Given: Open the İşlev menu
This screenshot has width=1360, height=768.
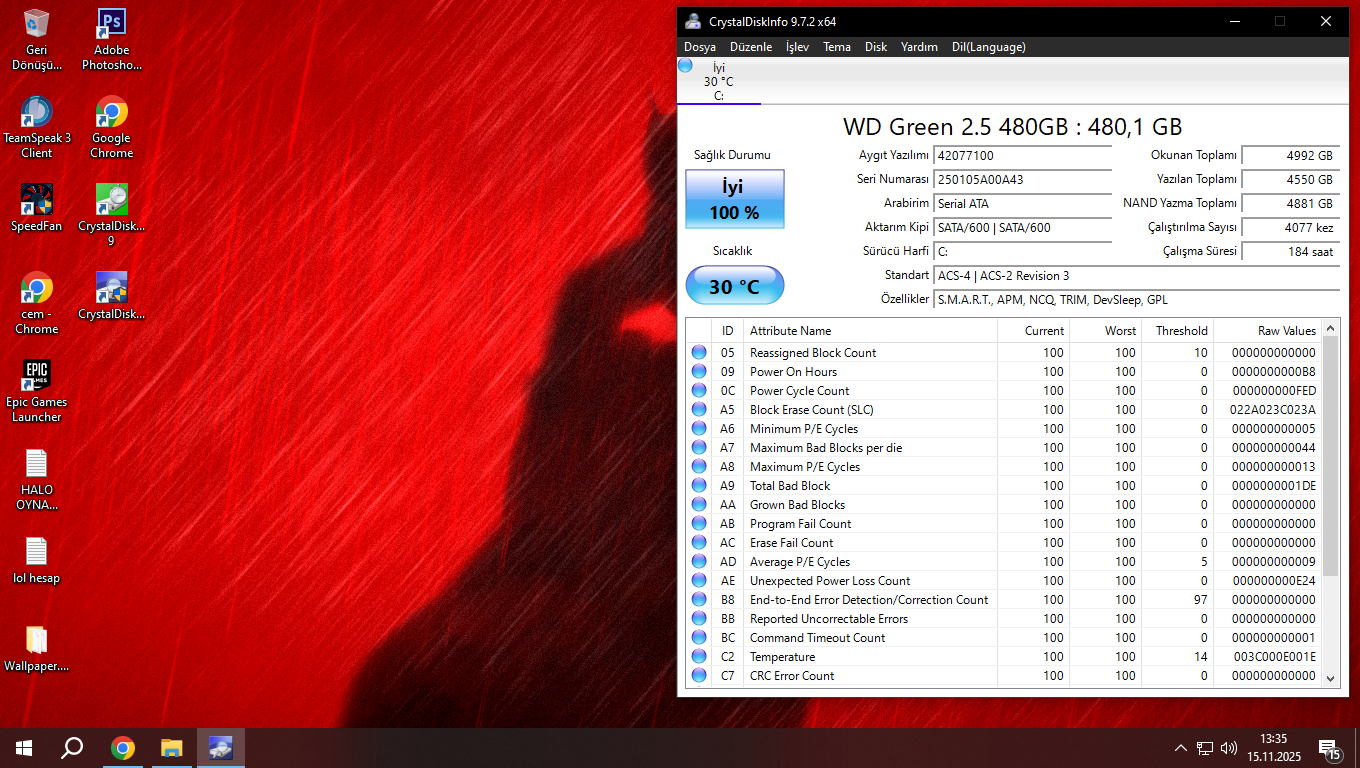Looking at the screenshot, I should pos(797,47).
